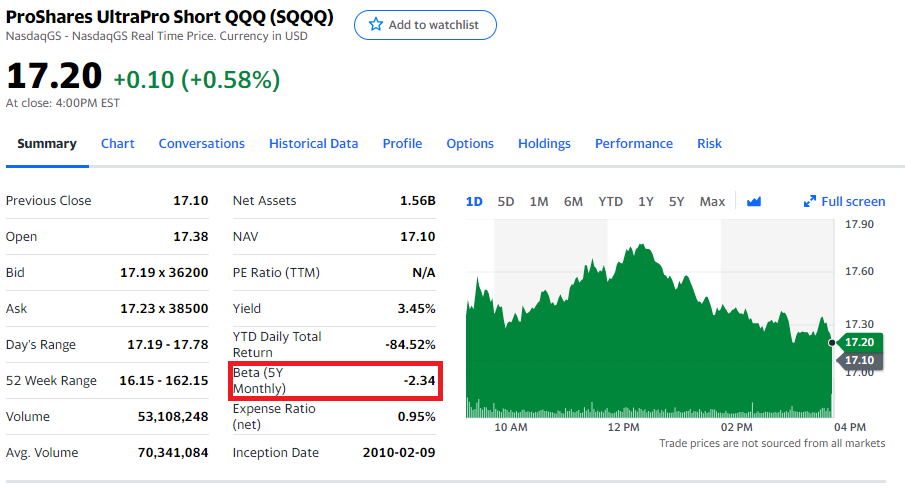Click the green 17.20 price marker on chart
Screen dimensions: 905x495
click(860, 342)
